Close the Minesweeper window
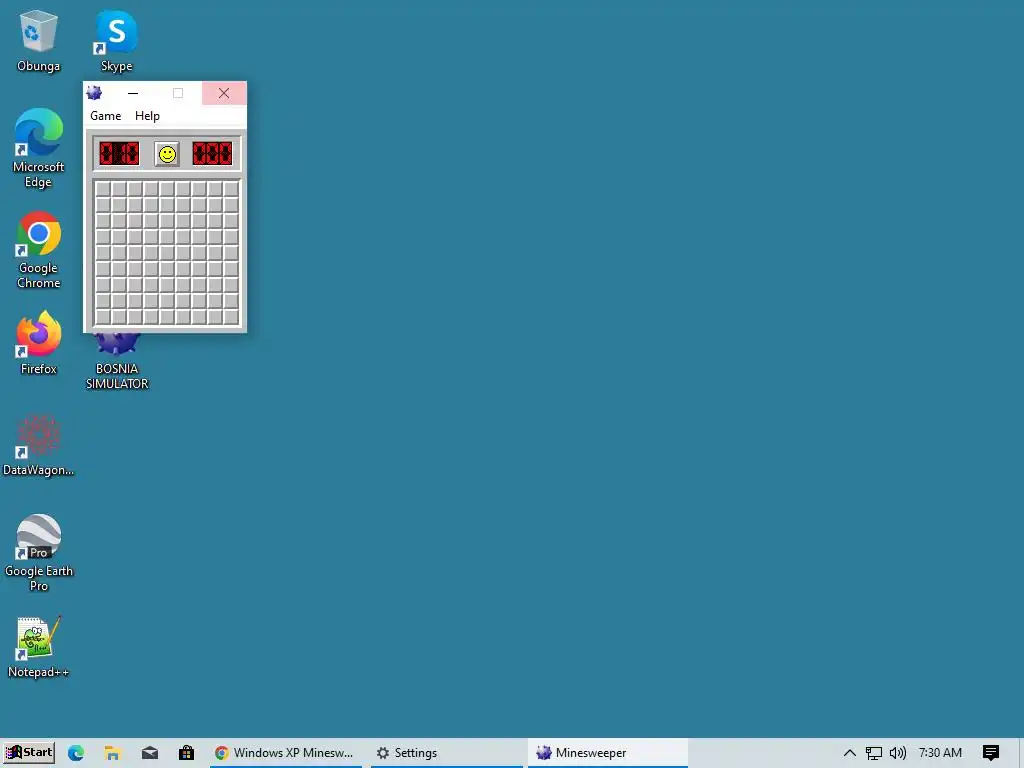The width and height of the screenshot is (1024, 768). tap(224, 93)
